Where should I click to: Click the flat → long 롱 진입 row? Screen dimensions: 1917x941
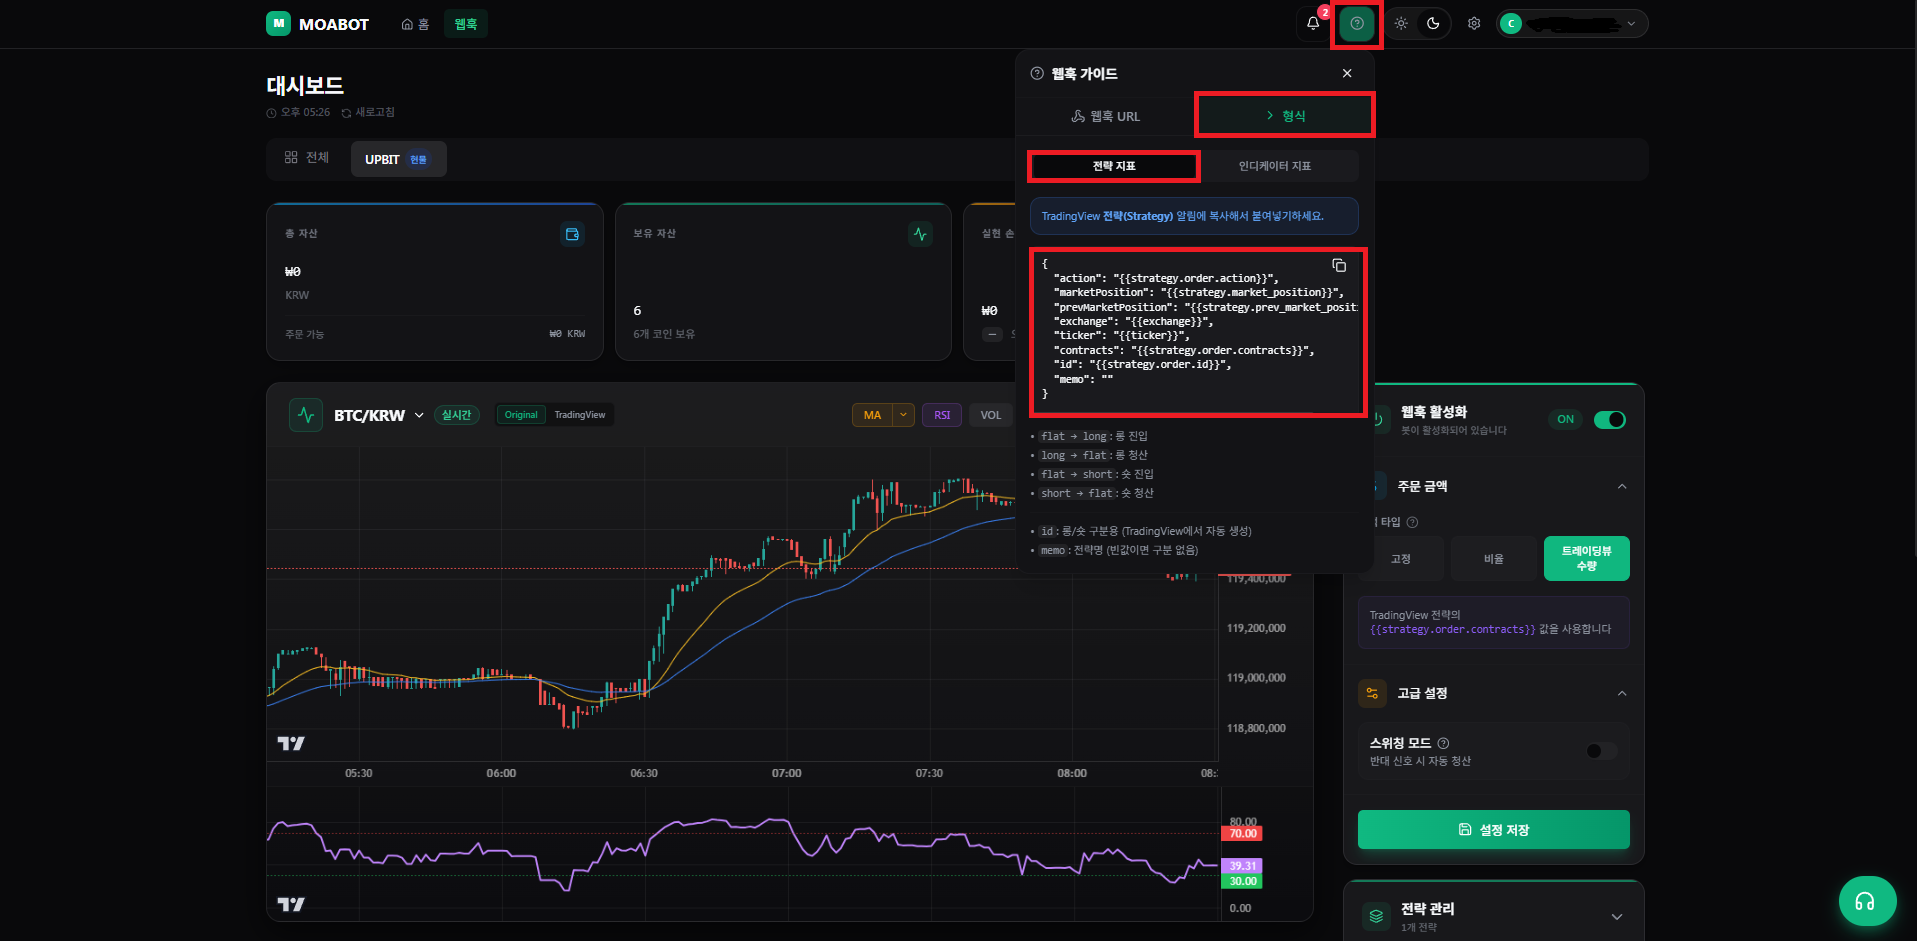[1094, 437]
